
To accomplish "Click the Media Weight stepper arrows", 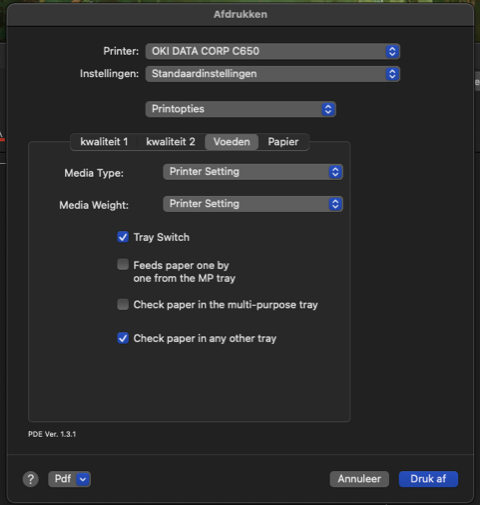I will (x=335, y=204).
